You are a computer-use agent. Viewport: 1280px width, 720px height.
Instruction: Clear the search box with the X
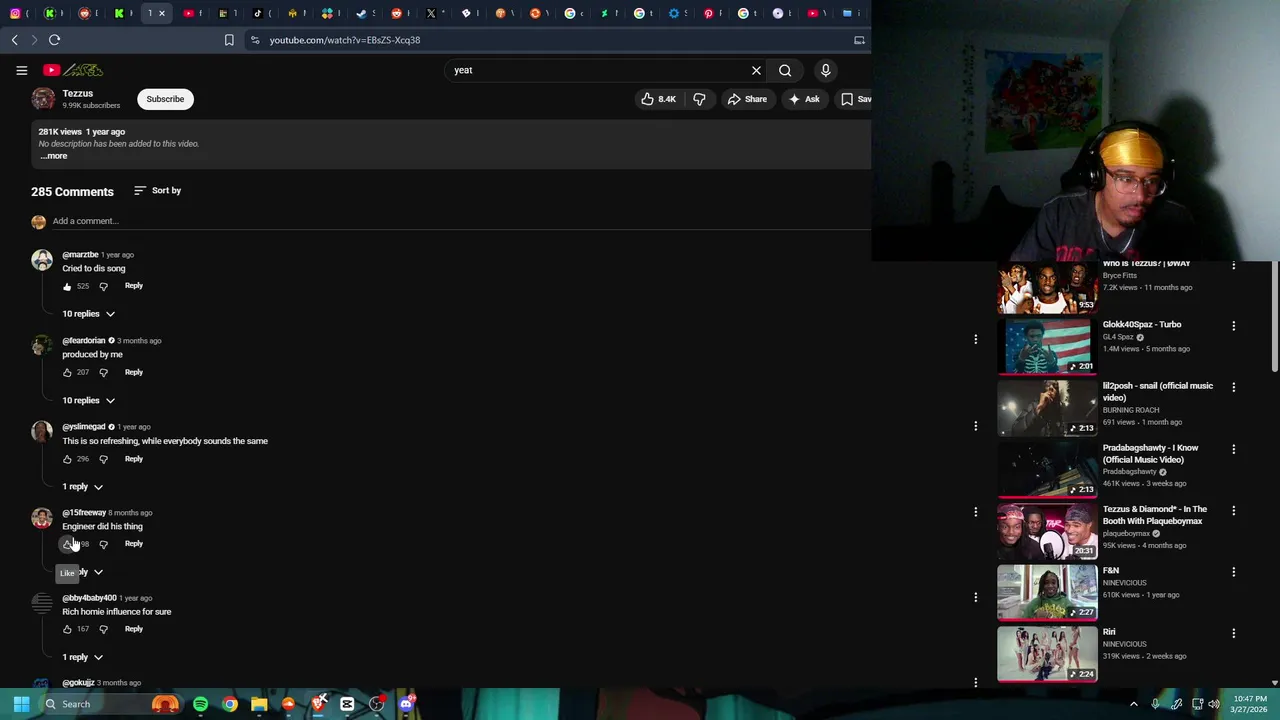pyautogui.click(x=756, y=70)
